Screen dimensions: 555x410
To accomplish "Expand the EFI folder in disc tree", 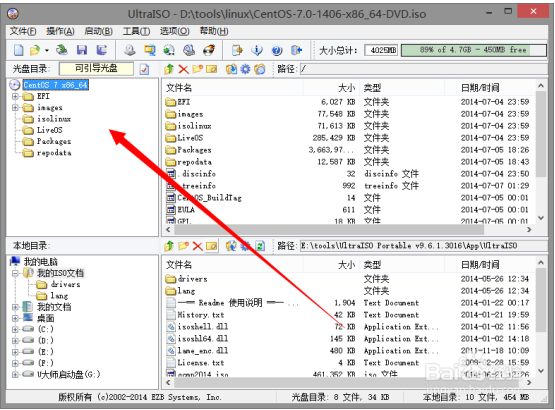I will 15,96.
